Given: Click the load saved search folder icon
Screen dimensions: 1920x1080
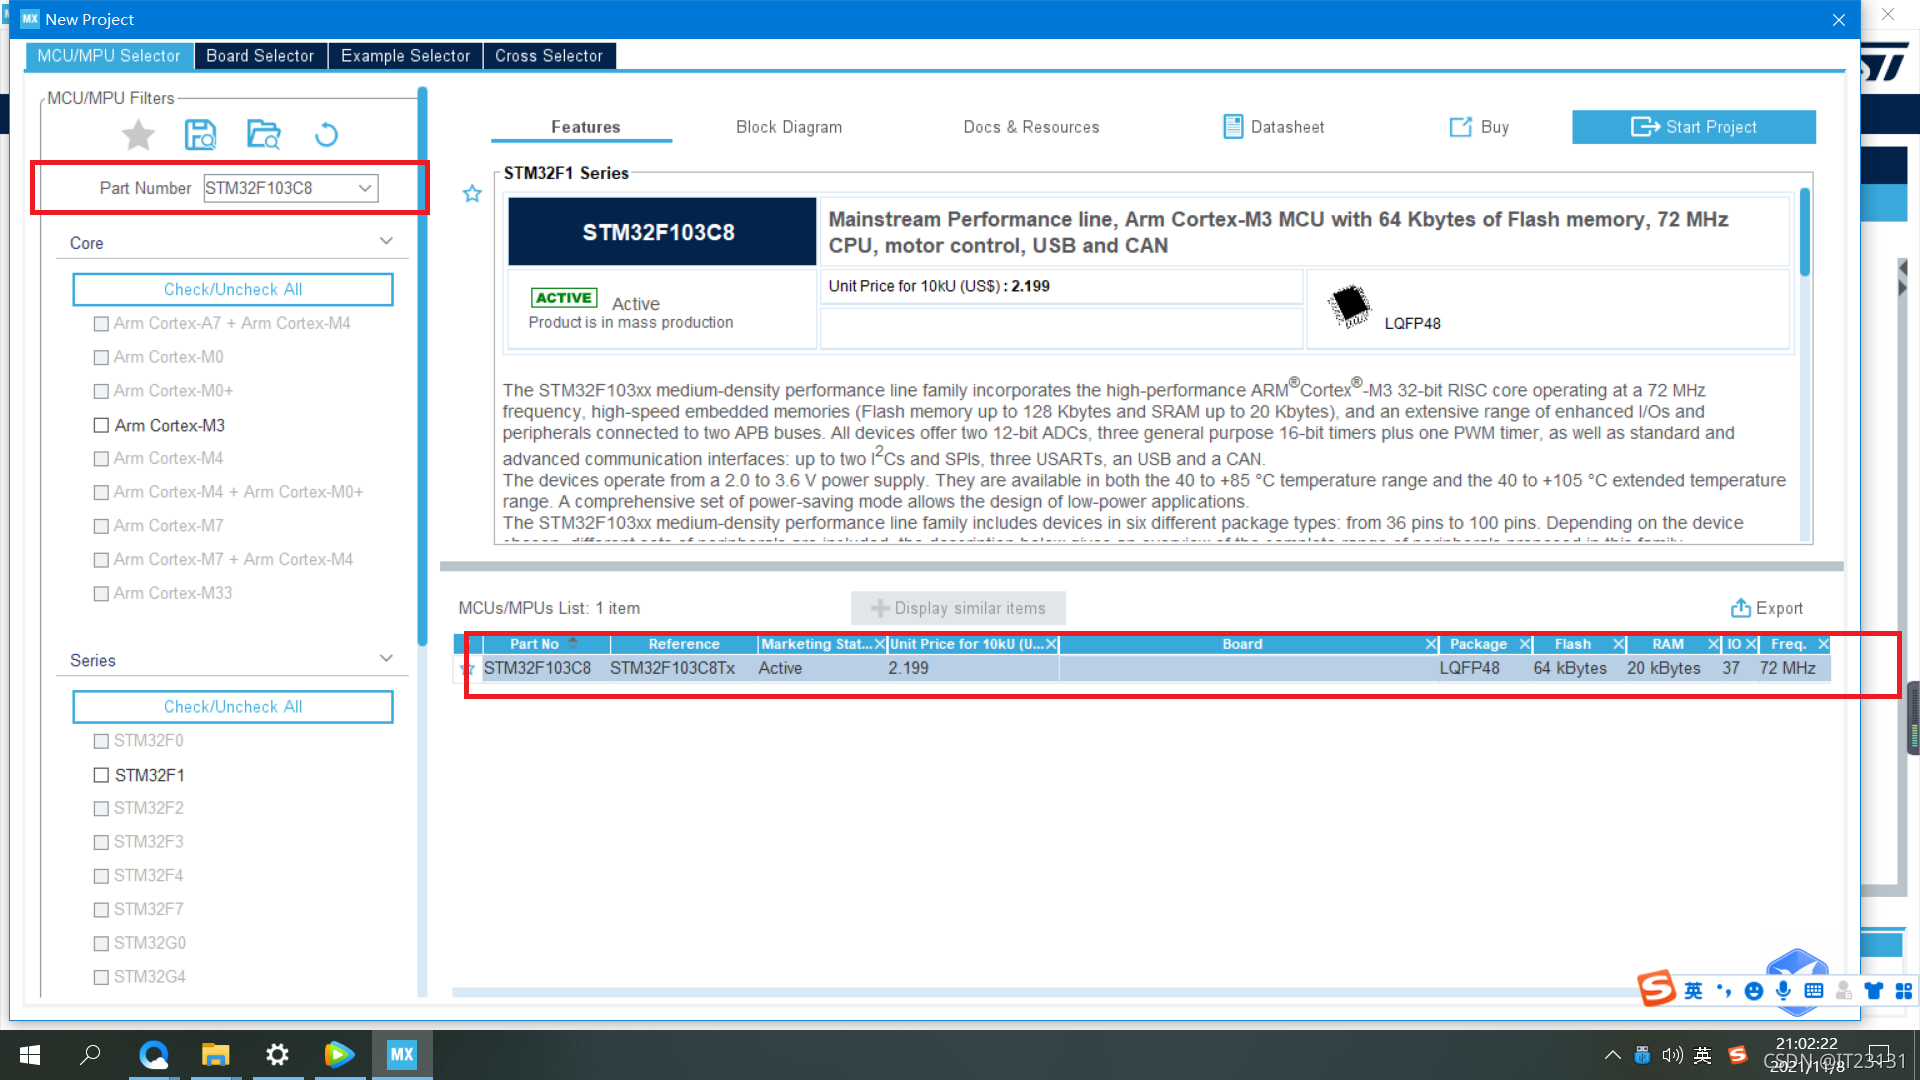Looking at the screenshot, I should point(264,134).
